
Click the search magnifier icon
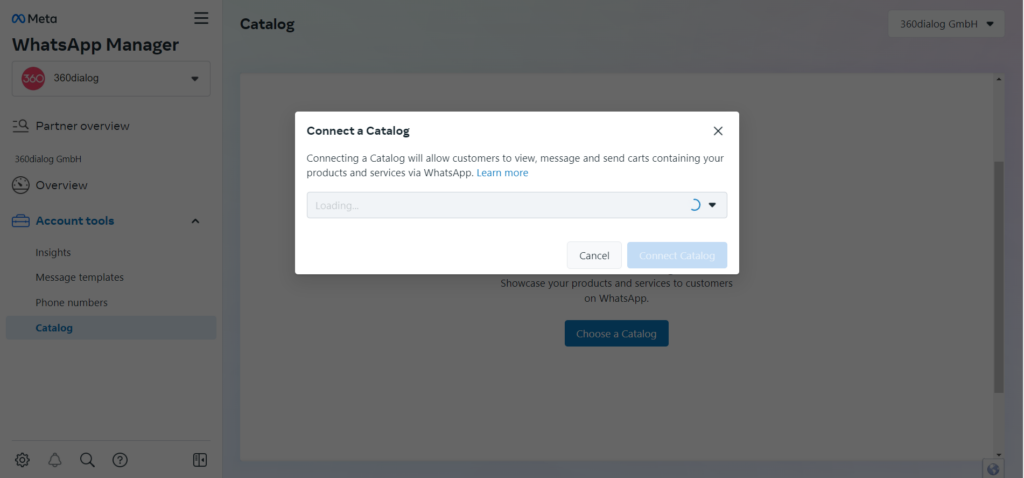(x=88, y=460)
